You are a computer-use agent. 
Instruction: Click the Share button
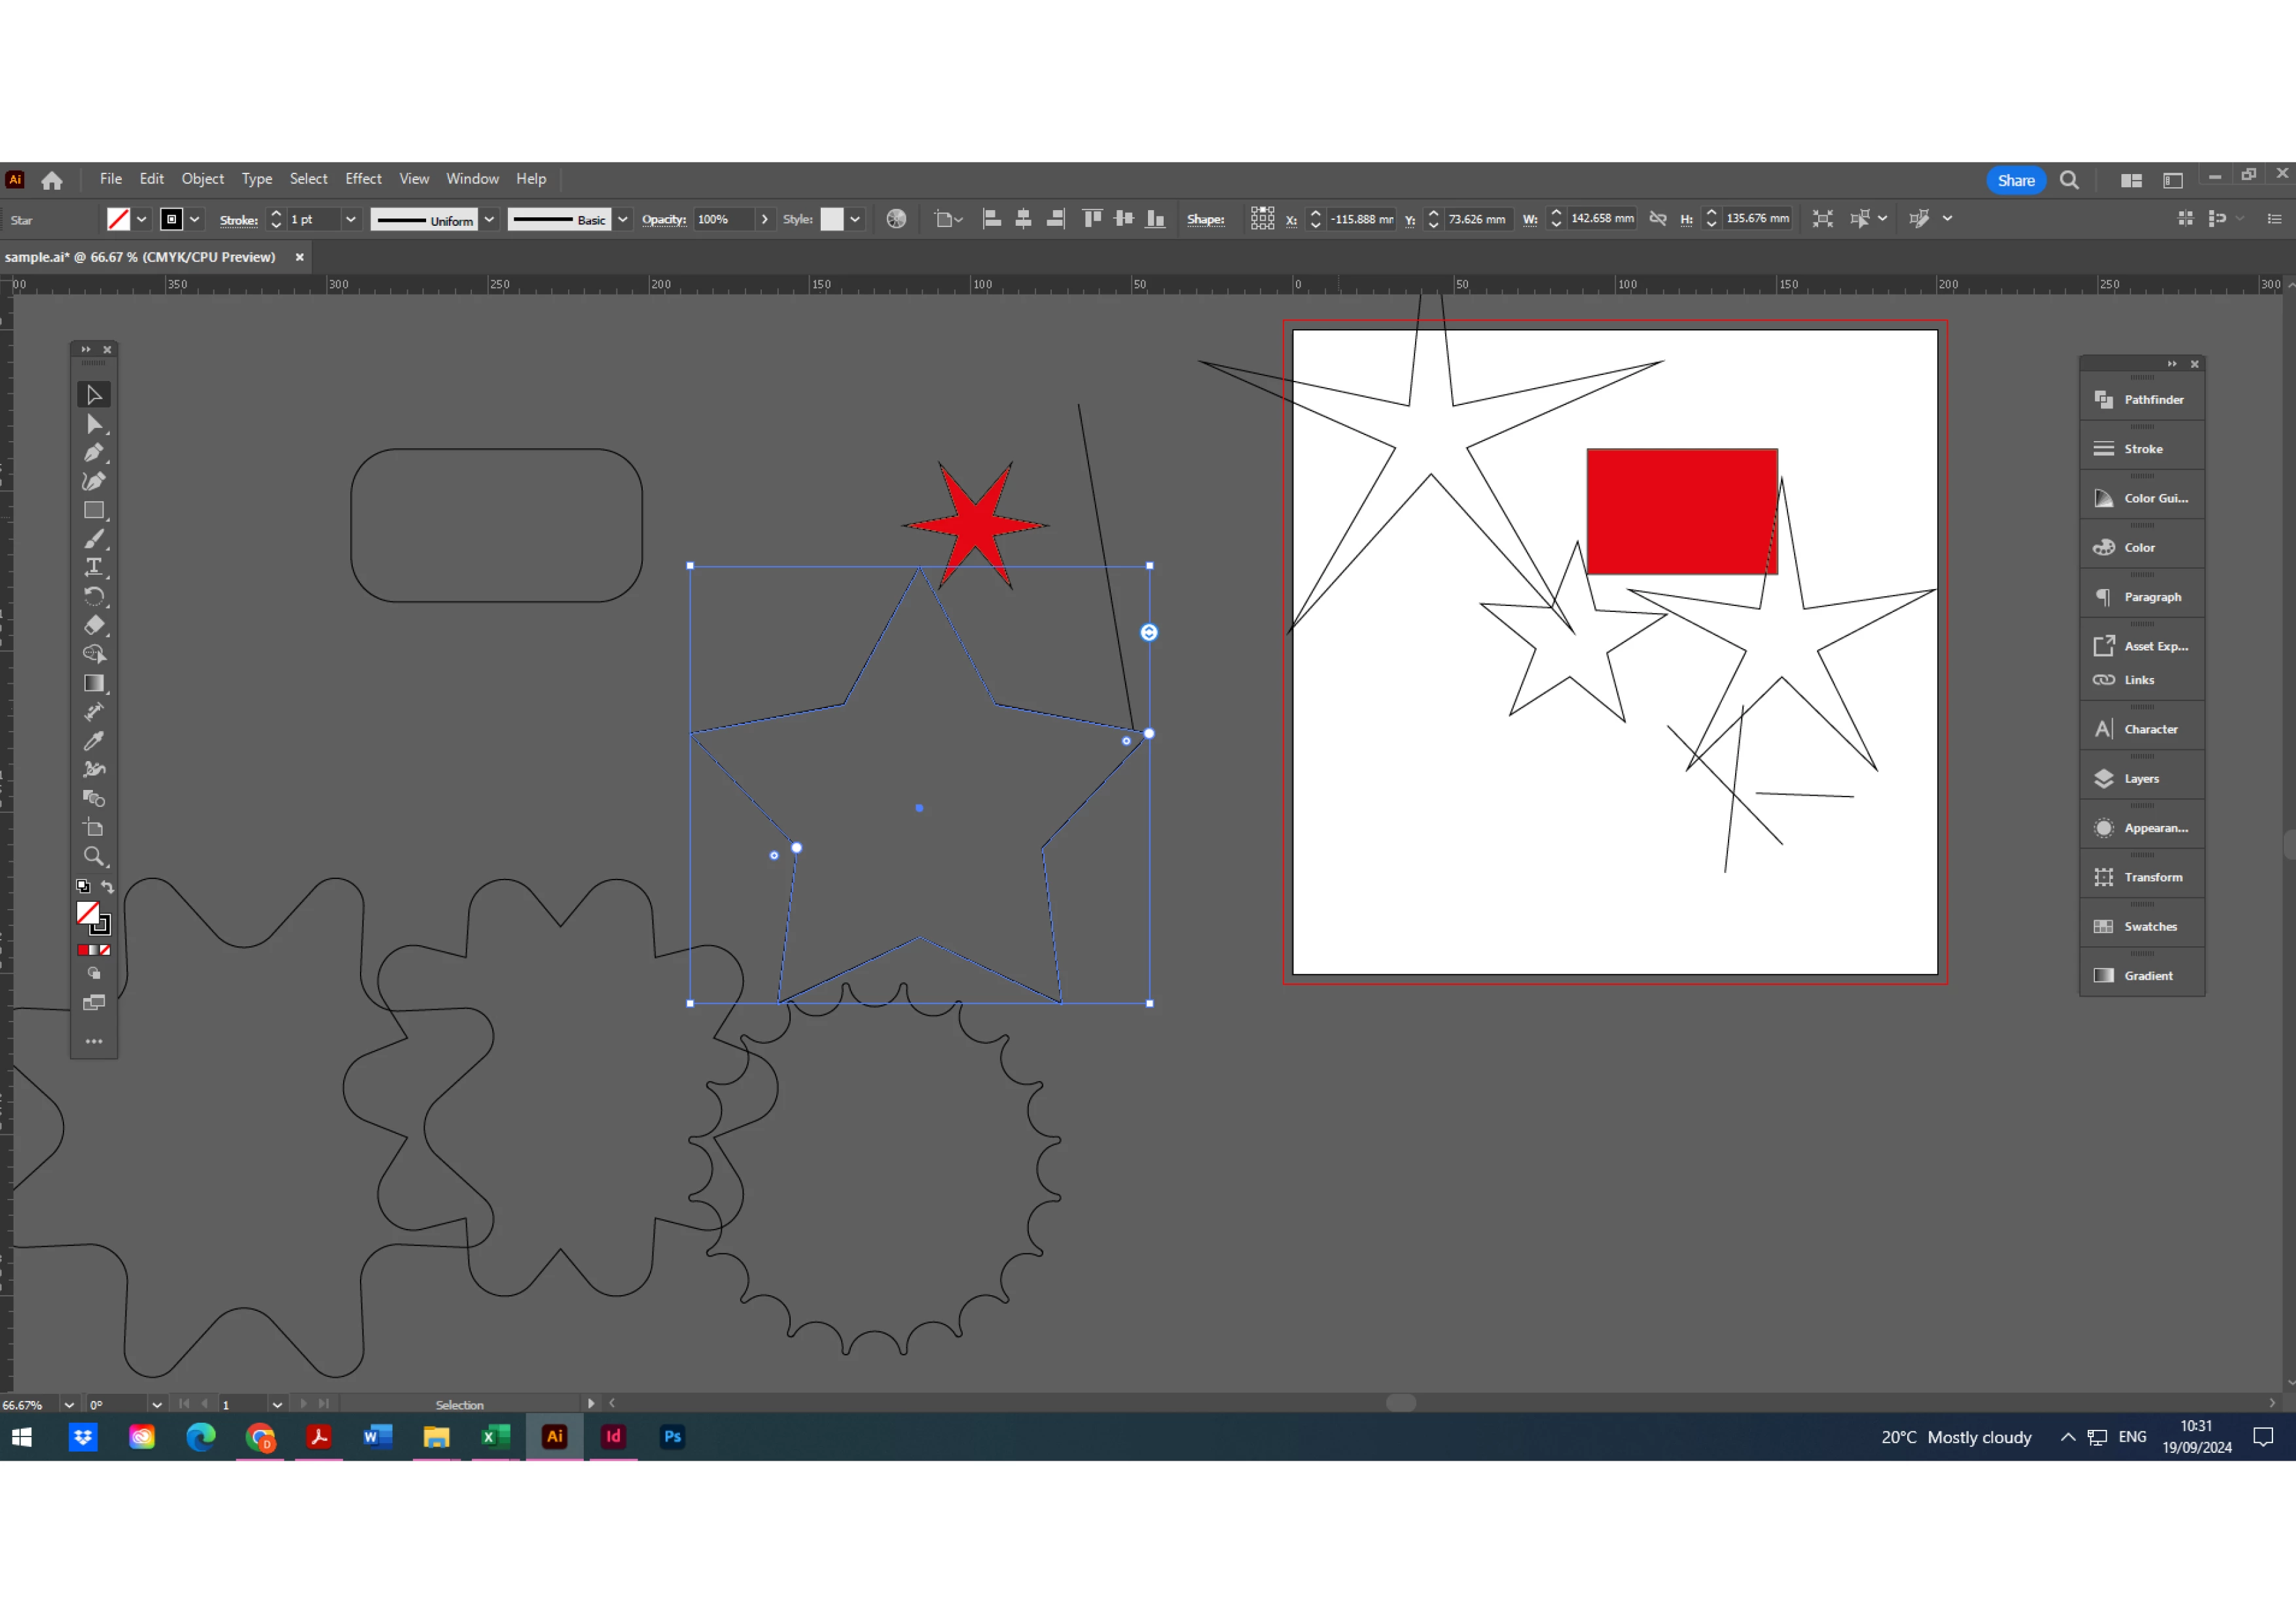click(x=2015, y=181)
